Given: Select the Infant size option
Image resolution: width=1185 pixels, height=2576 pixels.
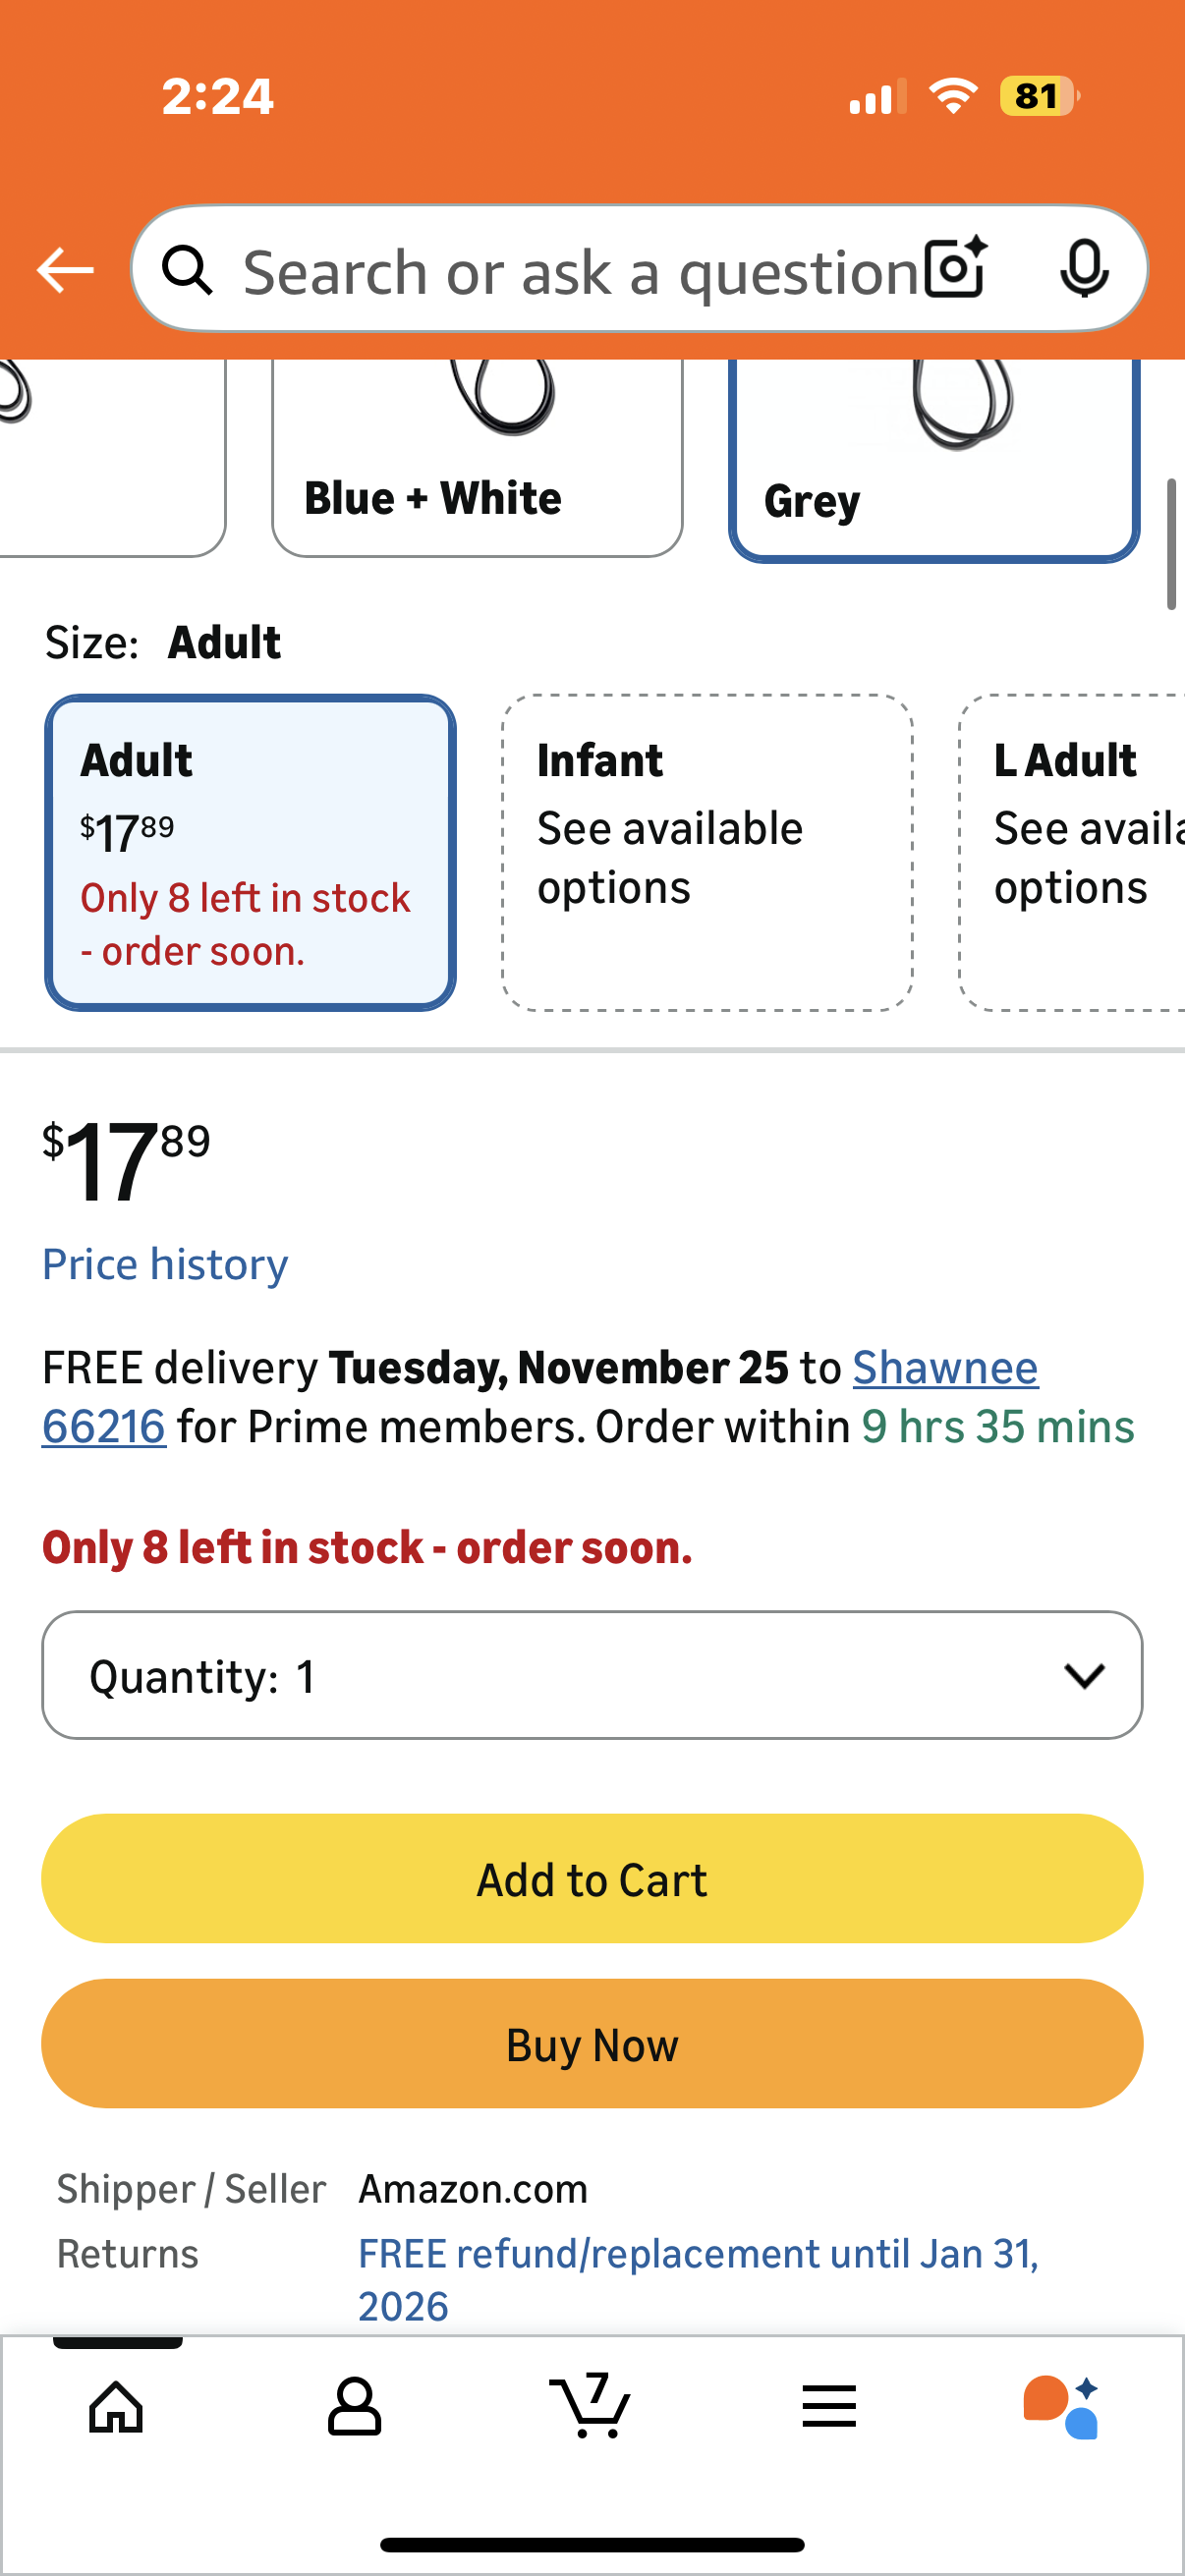Looking at the screenshot, I should coord(707,852).
